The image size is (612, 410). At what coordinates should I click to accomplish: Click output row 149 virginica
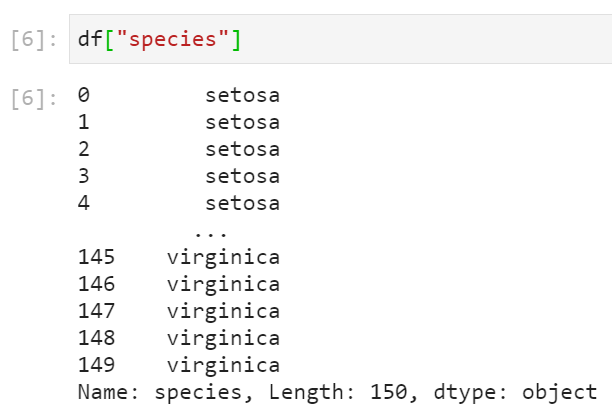tap(179, 365)
